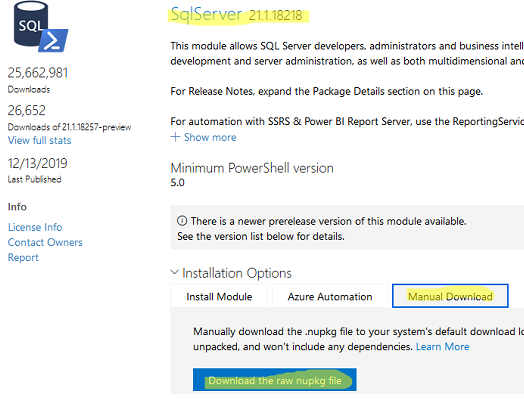The image size is (524, 399).
Task: Collapse the Installation Options section
Action: (231, 273)
